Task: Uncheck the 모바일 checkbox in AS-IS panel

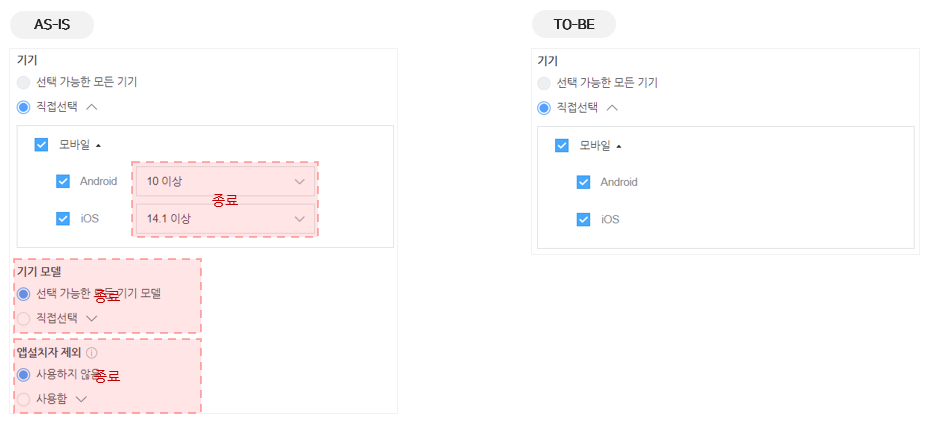Action: click(41, 145)
